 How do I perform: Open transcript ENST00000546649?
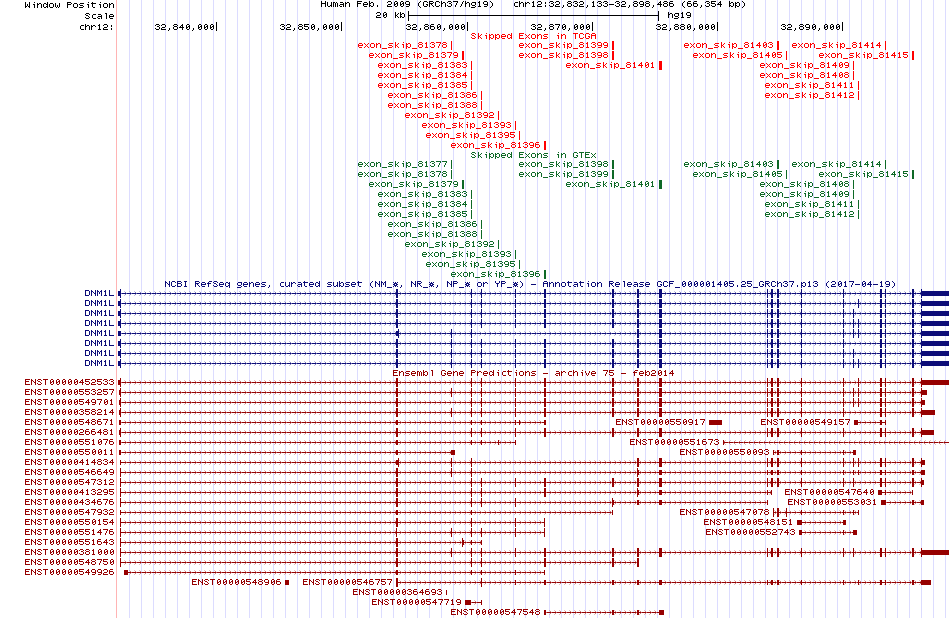pos(69,472)
